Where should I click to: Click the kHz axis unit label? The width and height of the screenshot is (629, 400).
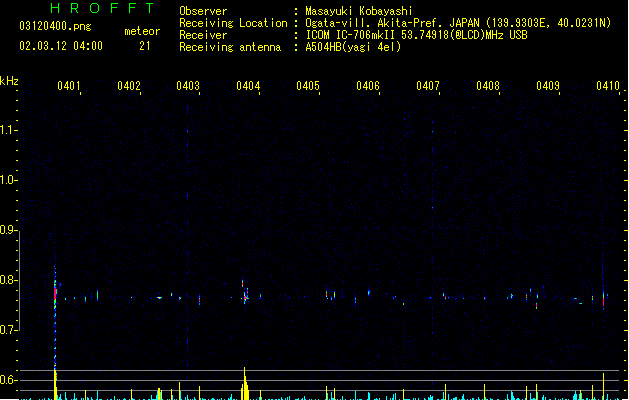click(9, 81)
